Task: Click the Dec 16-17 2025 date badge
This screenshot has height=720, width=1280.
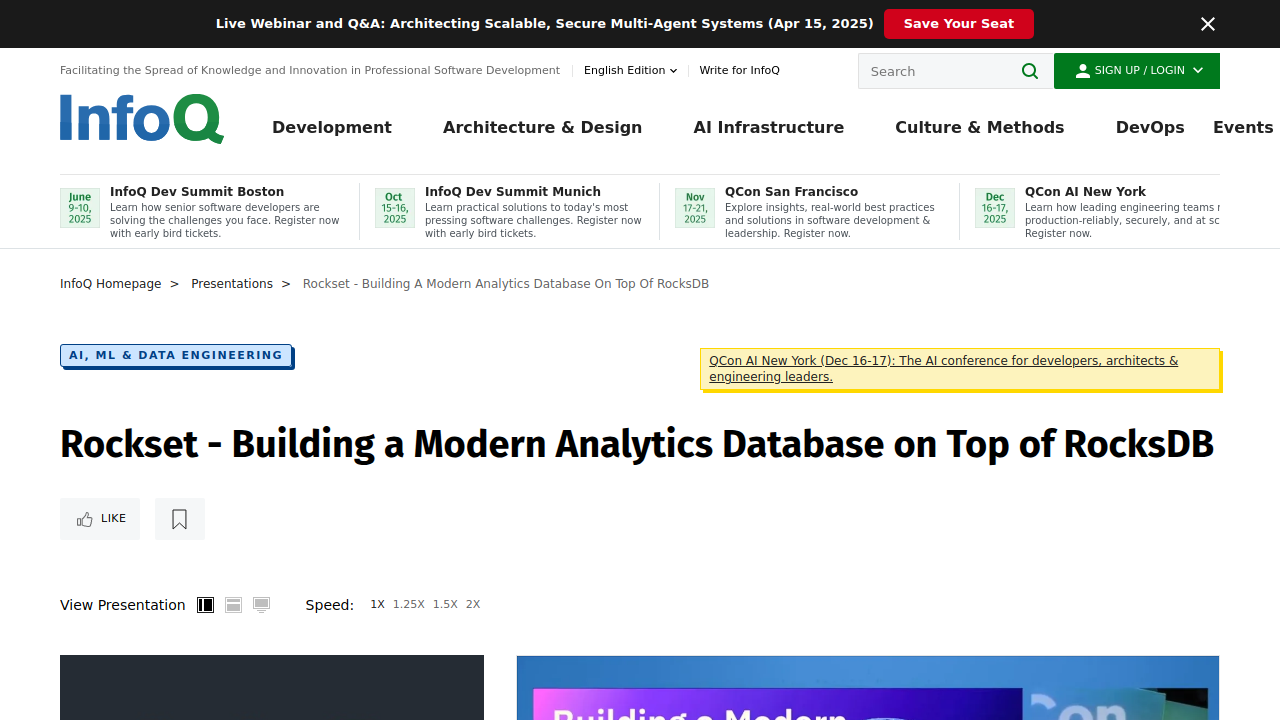Action: 995,208
